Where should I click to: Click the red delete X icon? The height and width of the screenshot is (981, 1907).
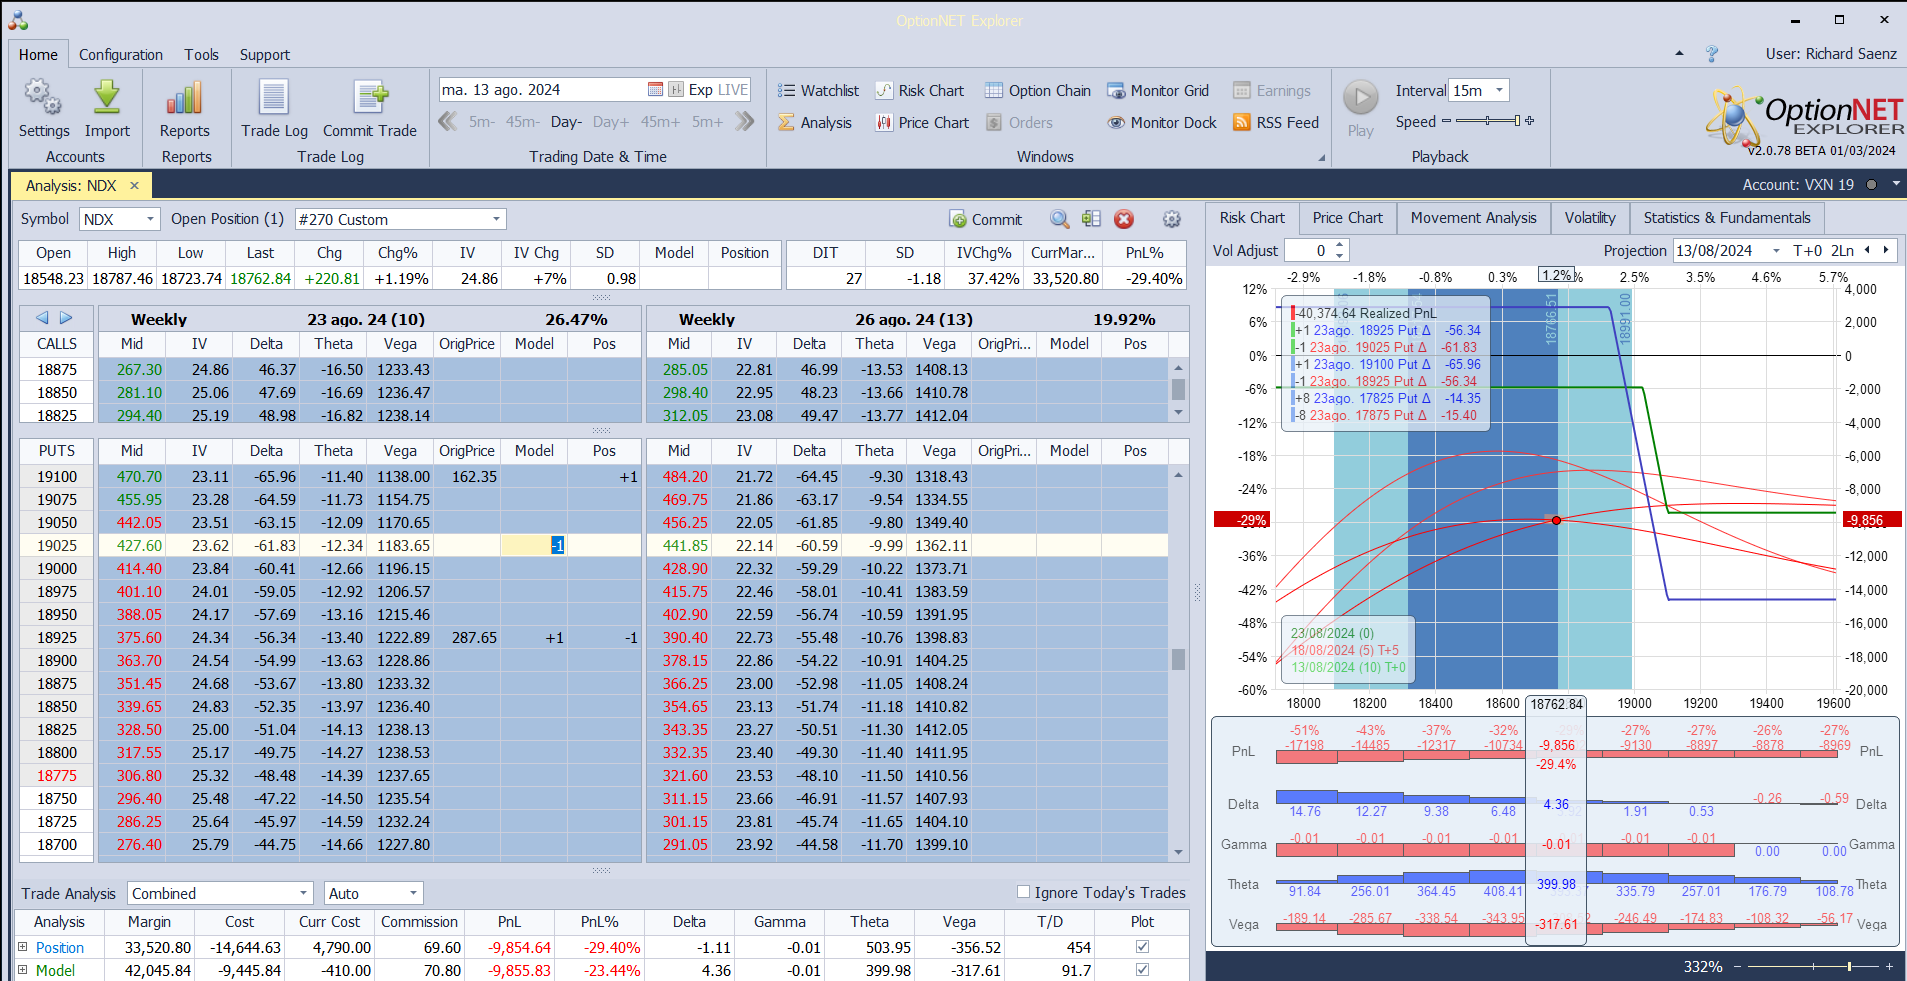[x=1124, y=219]
